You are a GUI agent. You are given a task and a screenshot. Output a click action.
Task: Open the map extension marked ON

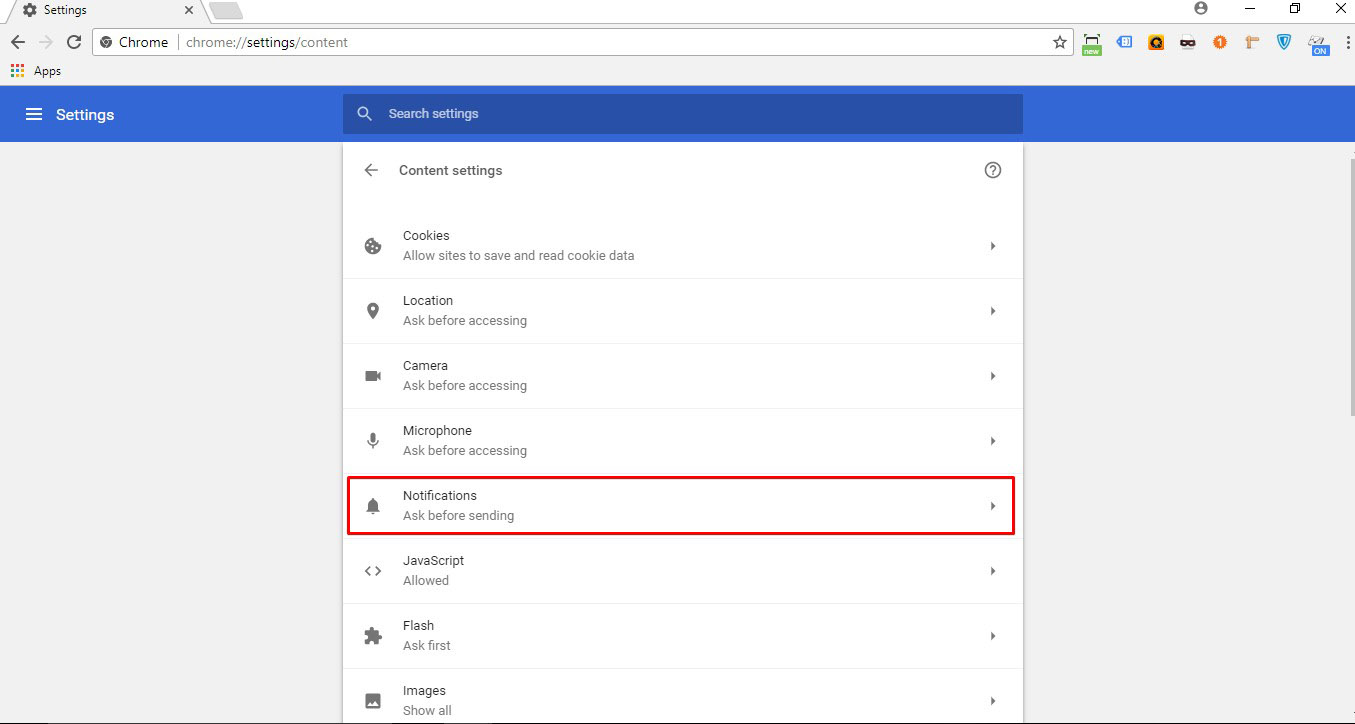tap(1318, 42)
